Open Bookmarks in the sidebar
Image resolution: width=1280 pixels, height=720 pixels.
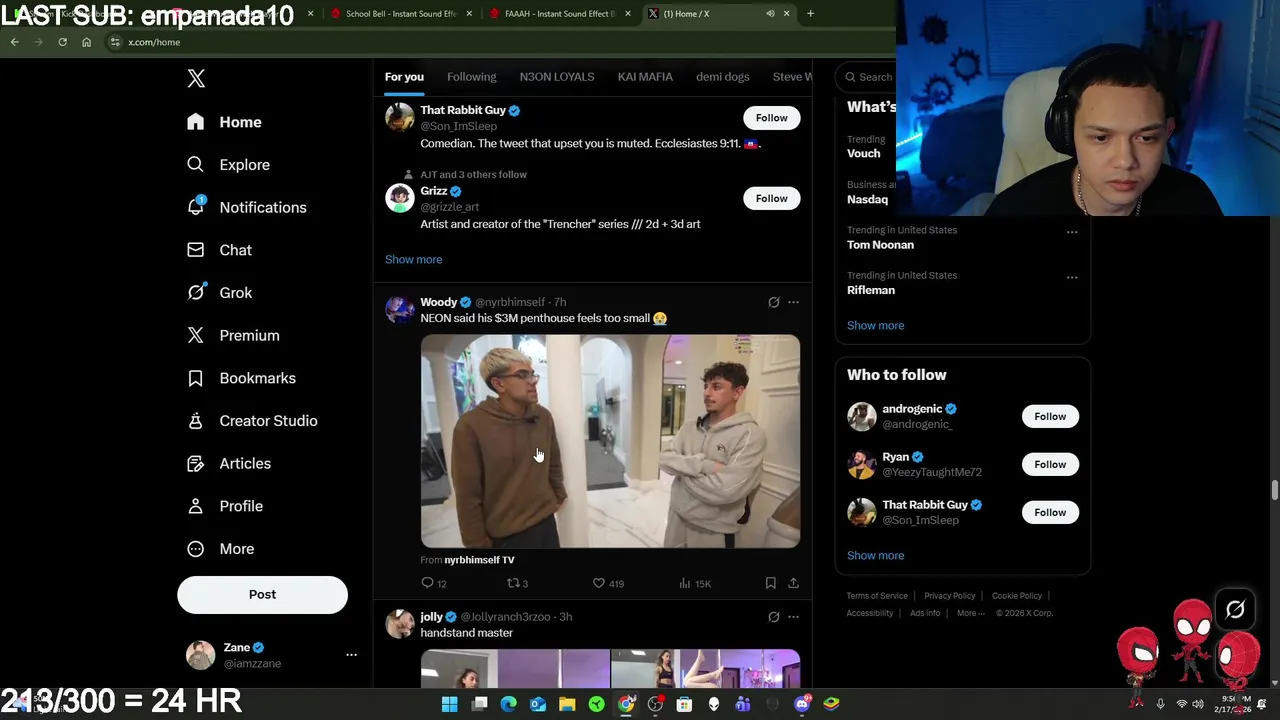click(242, 378)
